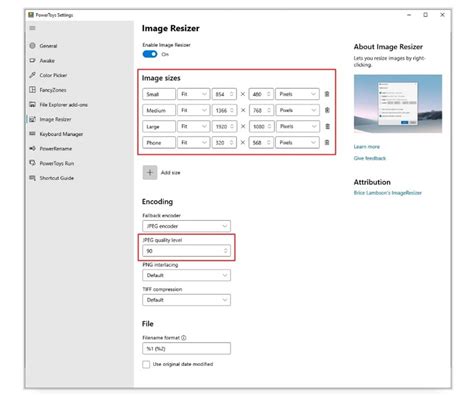Click the General gear icon

coord(32,46)
